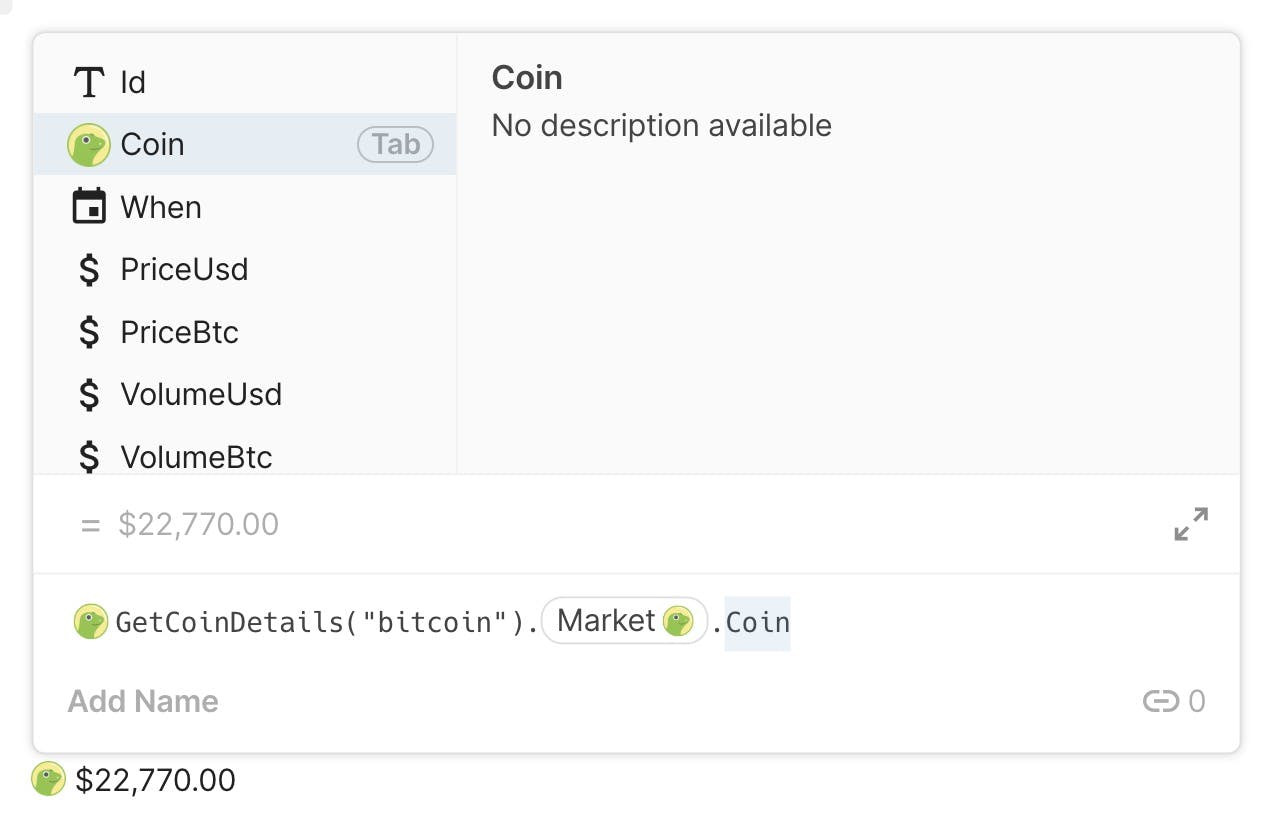Click the Market chip in the formula
This screenshot has height=832, width=1272.
624,621
